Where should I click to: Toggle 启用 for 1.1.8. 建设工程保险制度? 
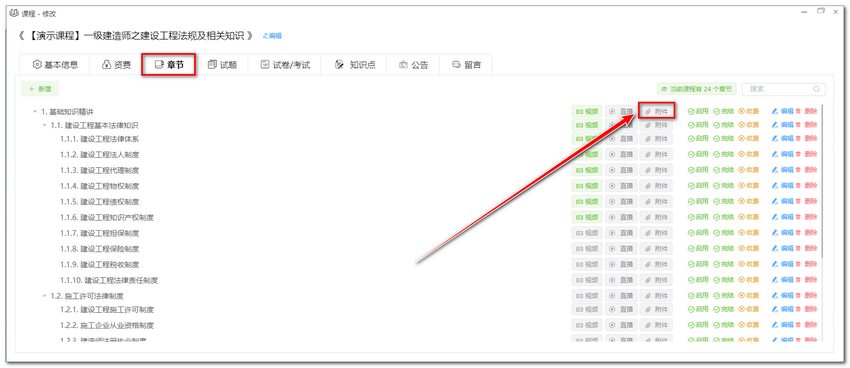(698, 249)
